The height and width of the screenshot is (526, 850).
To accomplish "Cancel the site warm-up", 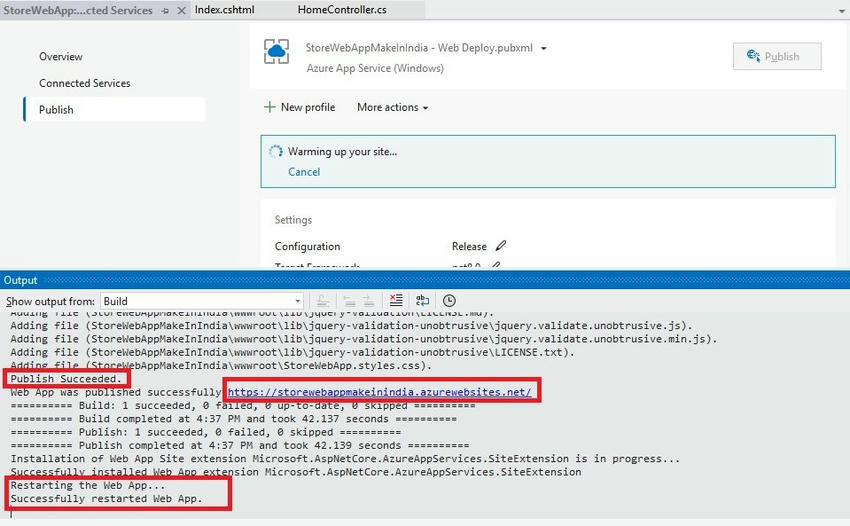I will tap(304, 172).
